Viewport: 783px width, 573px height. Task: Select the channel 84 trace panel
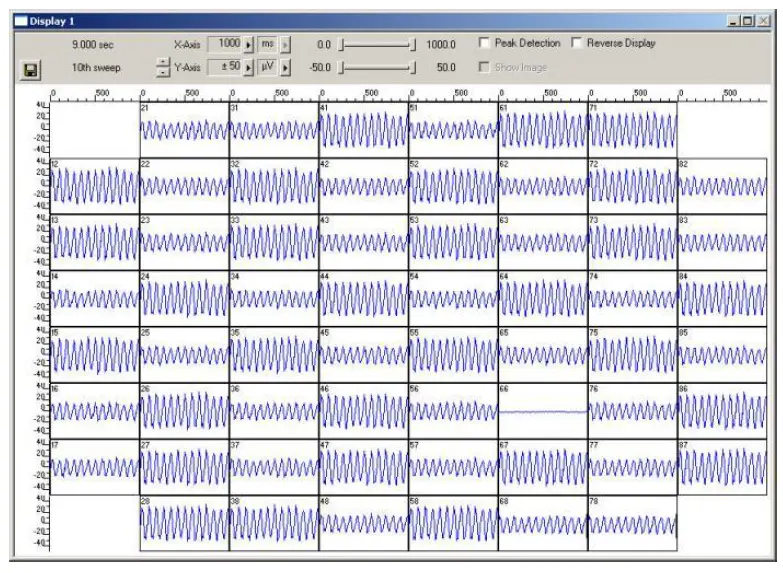[x=722, y=299]
